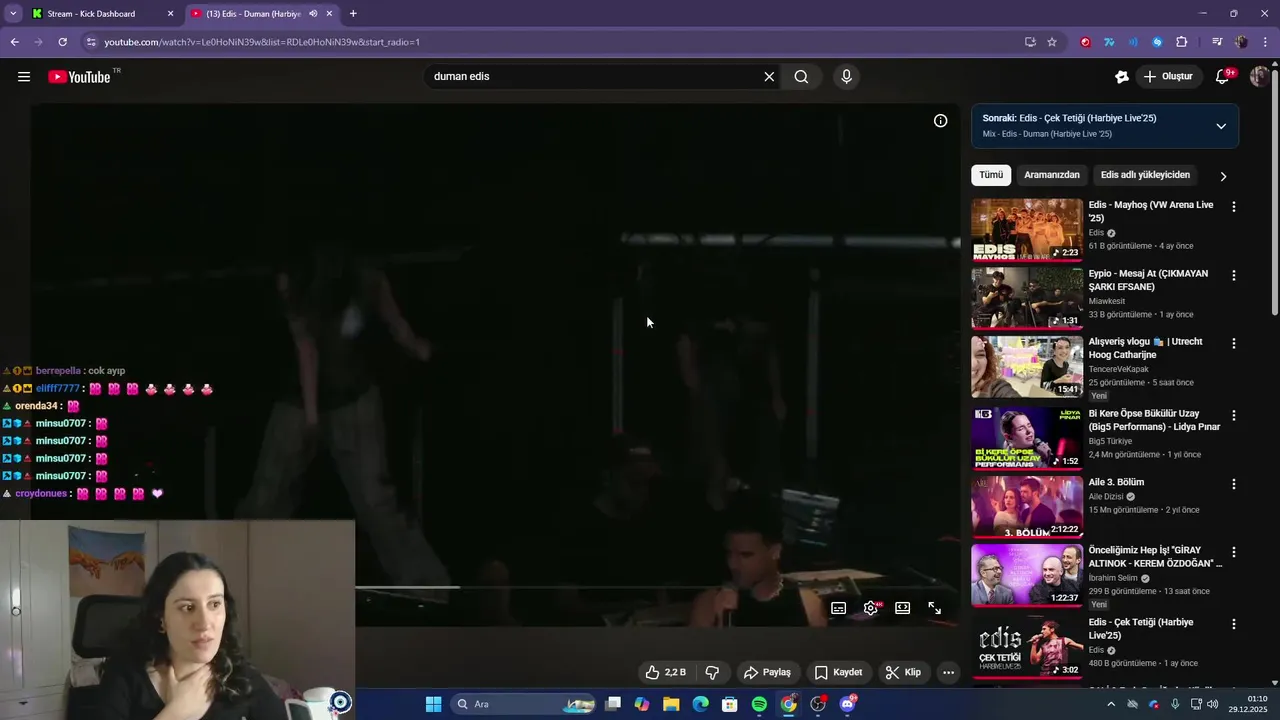Click the taskbar Ara search box
Viewport: 1280px width, 720px height.
(x=524, y=704)
